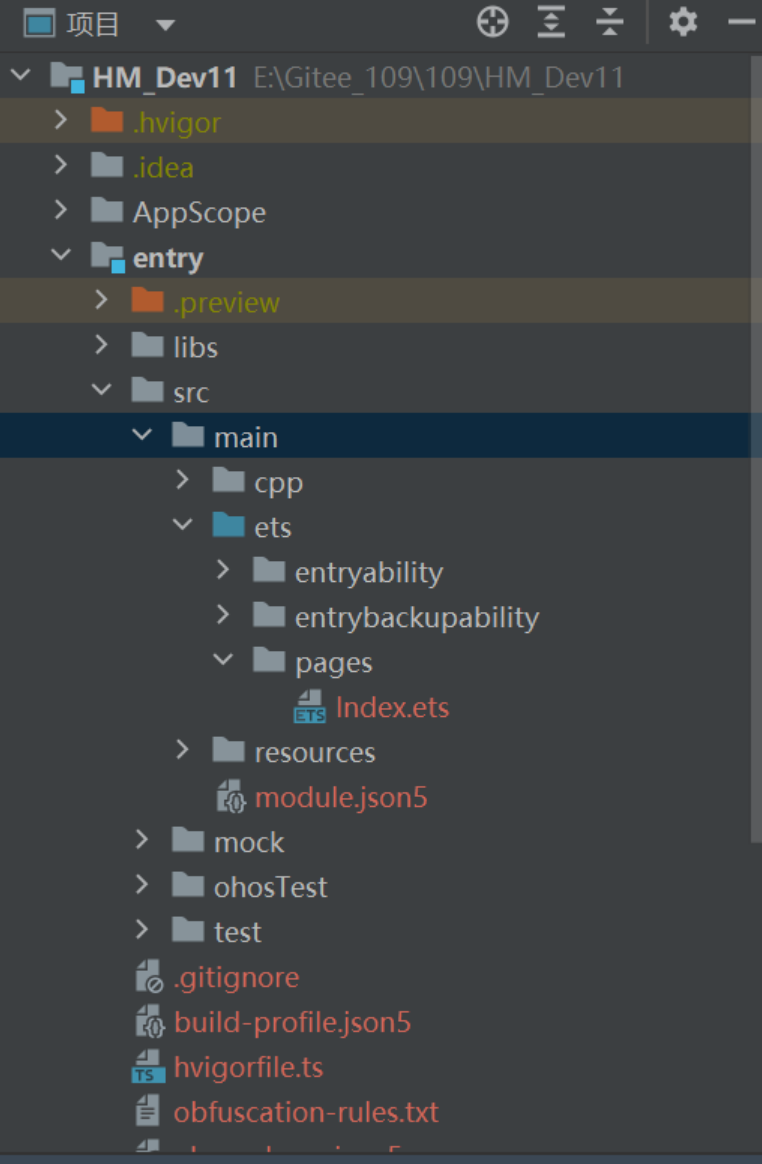Select obfuscation-rules.txt in tree
Screen dimensions: 762x1164
[x=305, y=1112]
